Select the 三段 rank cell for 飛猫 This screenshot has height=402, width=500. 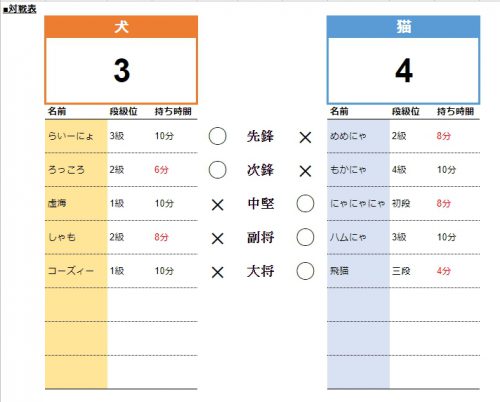(x=401, y=271)
